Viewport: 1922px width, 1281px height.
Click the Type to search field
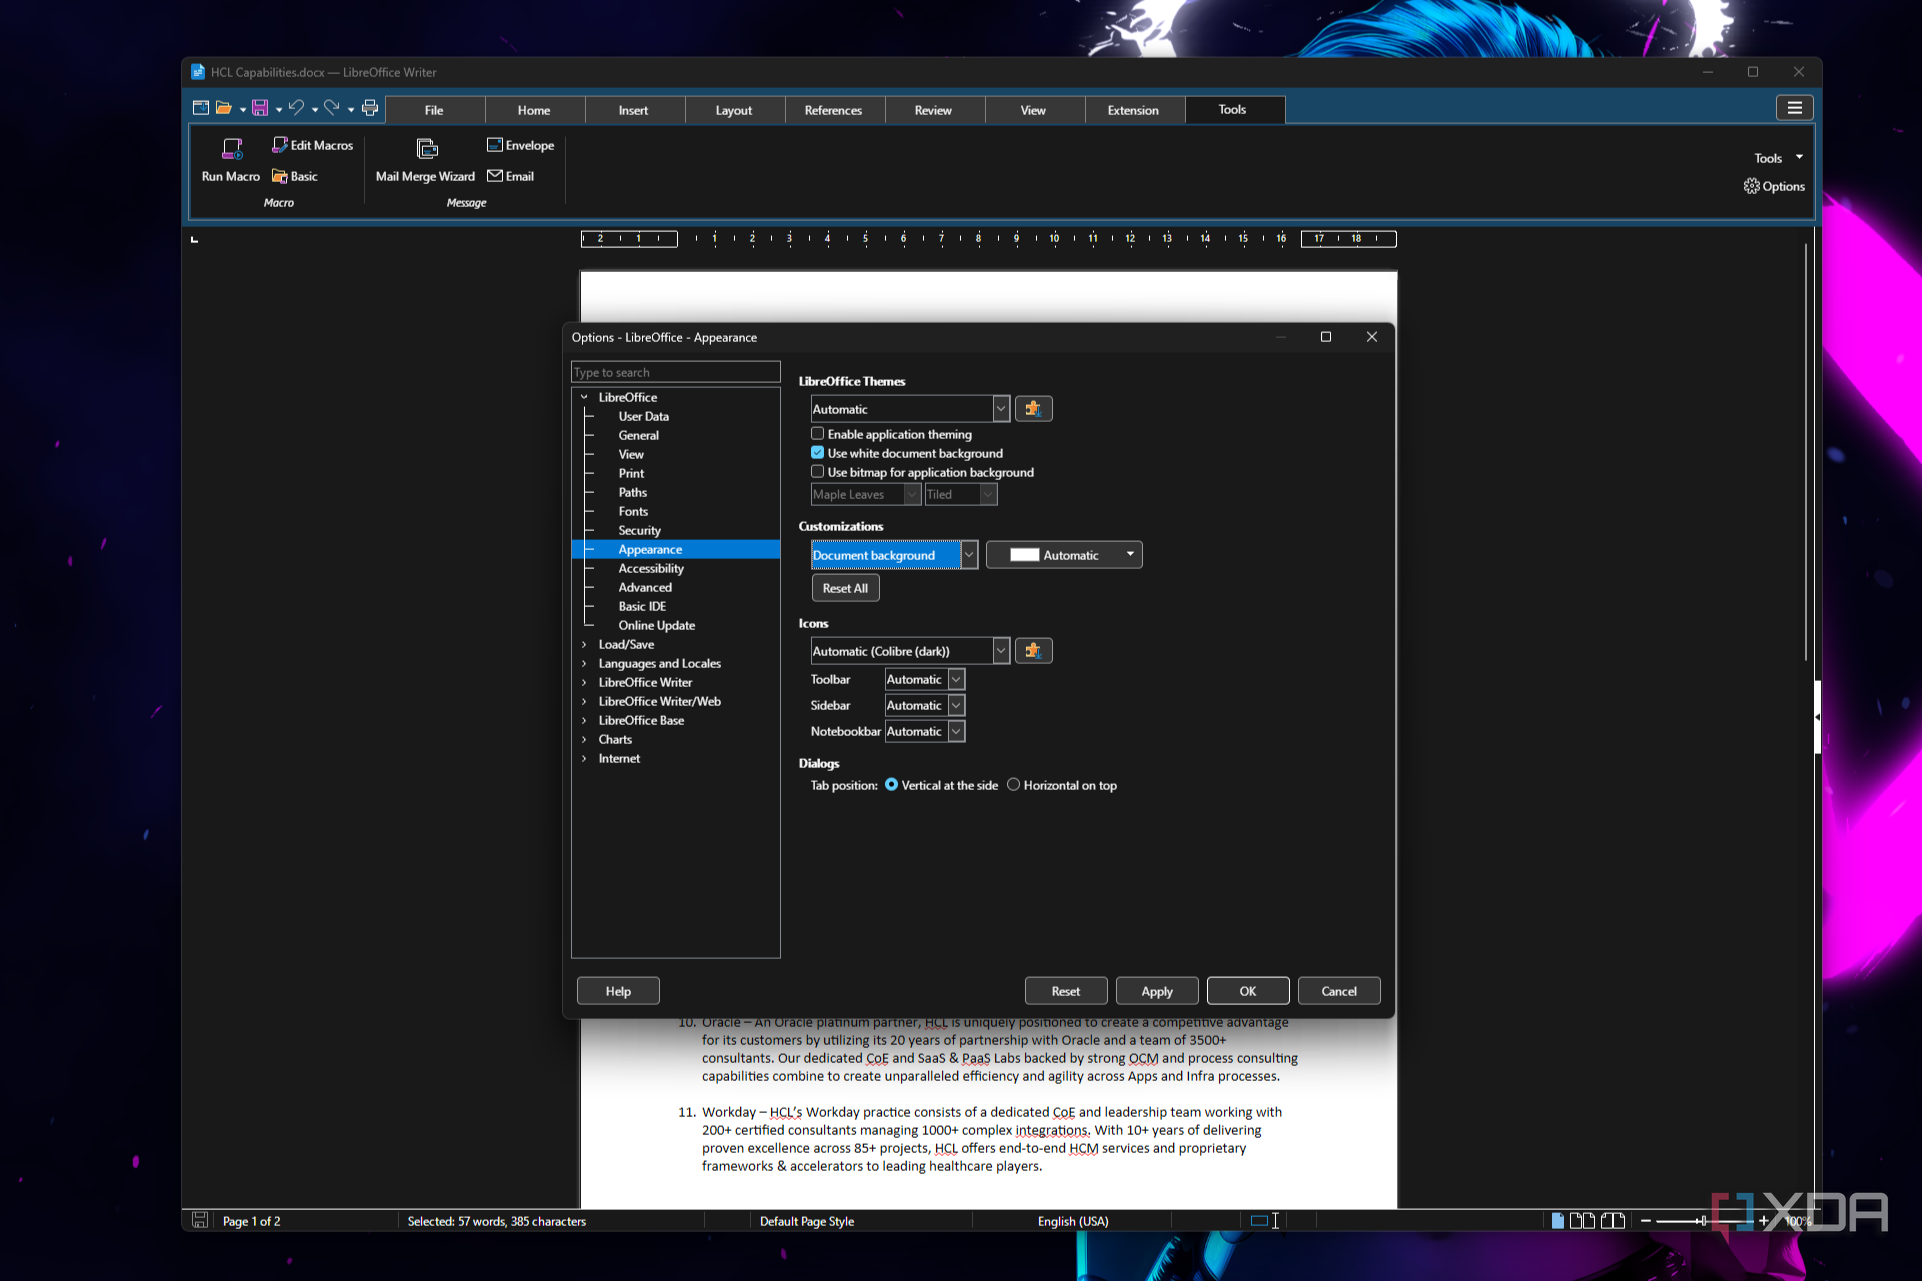[x=675, y=372]
